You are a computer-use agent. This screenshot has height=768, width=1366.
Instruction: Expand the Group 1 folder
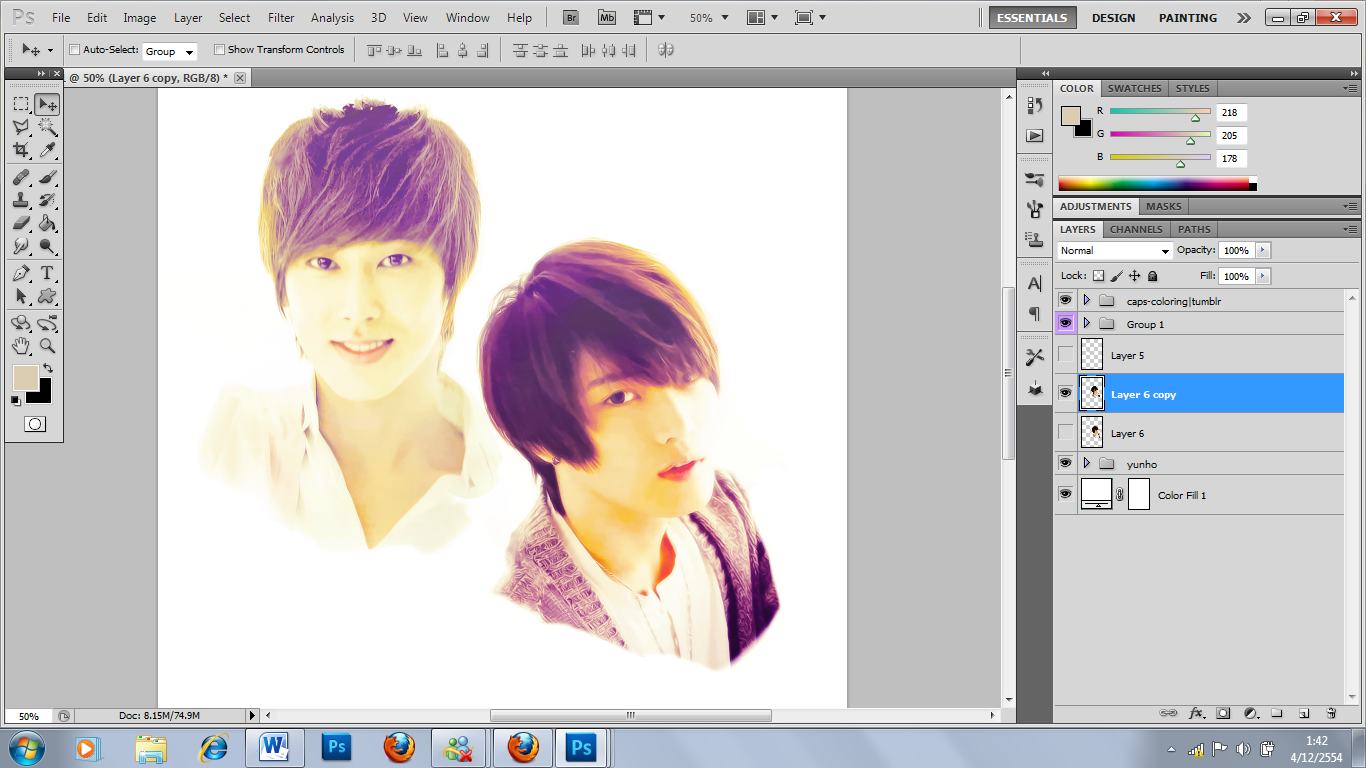[1086, 323]
